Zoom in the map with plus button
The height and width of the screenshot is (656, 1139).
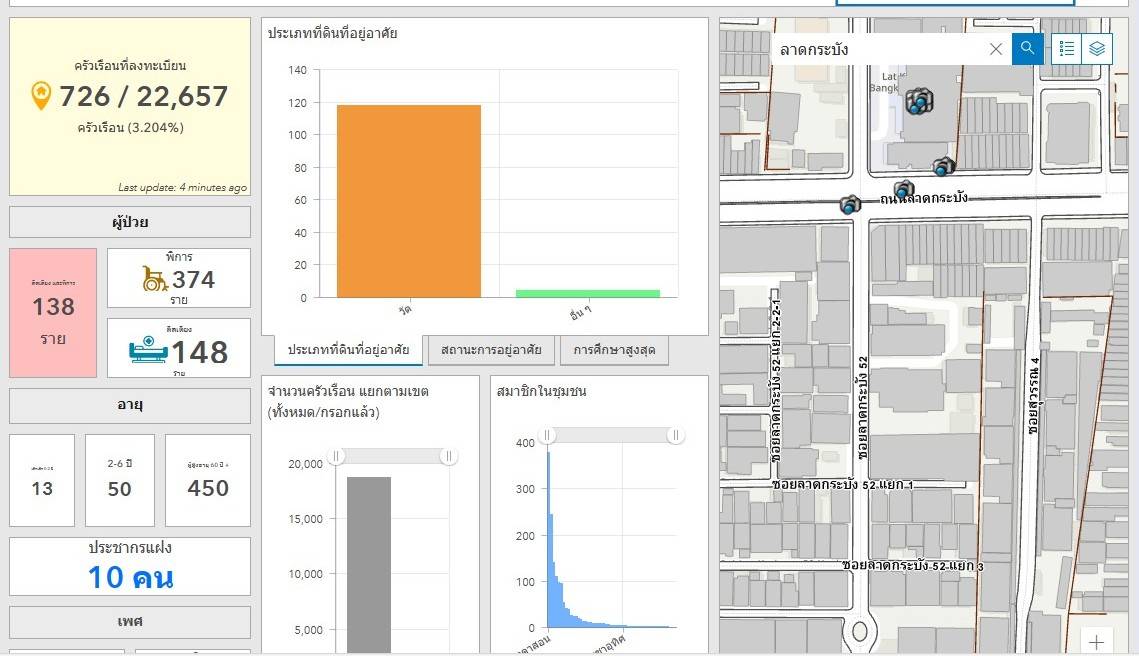point(1097,642)
